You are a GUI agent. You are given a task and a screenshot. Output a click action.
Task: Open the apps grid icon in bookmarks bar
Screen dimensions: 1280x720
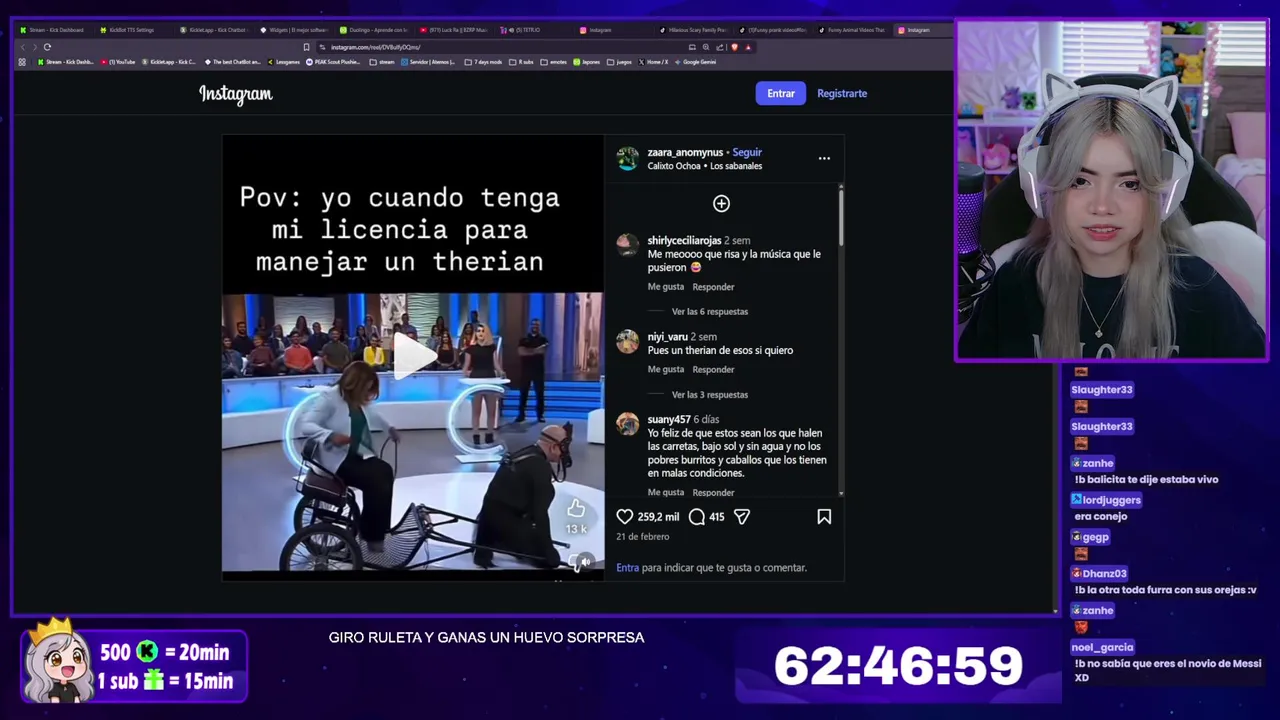click(x=22, y=62)
